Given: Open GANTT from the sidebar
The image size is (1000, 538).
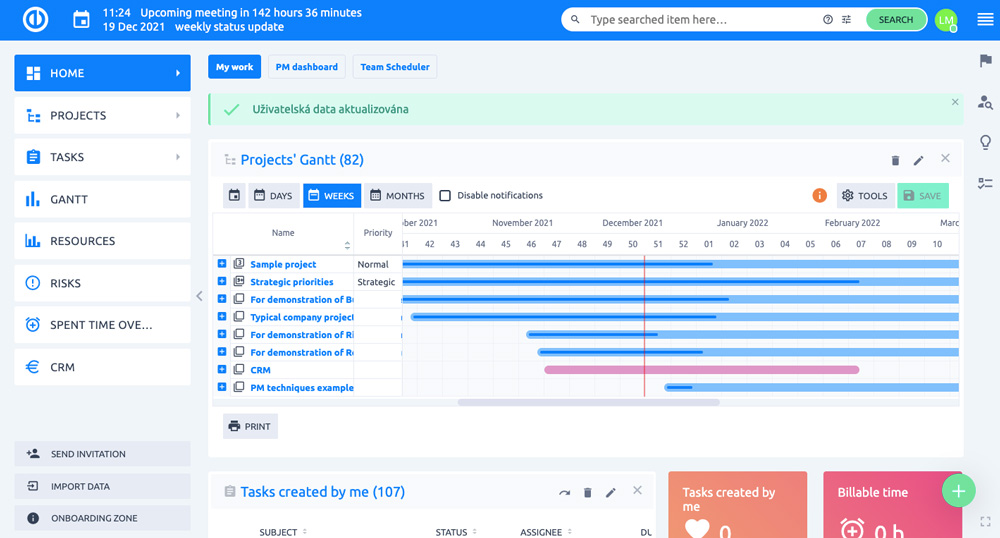Looking at the screenshot, I should tap(103, 200).
